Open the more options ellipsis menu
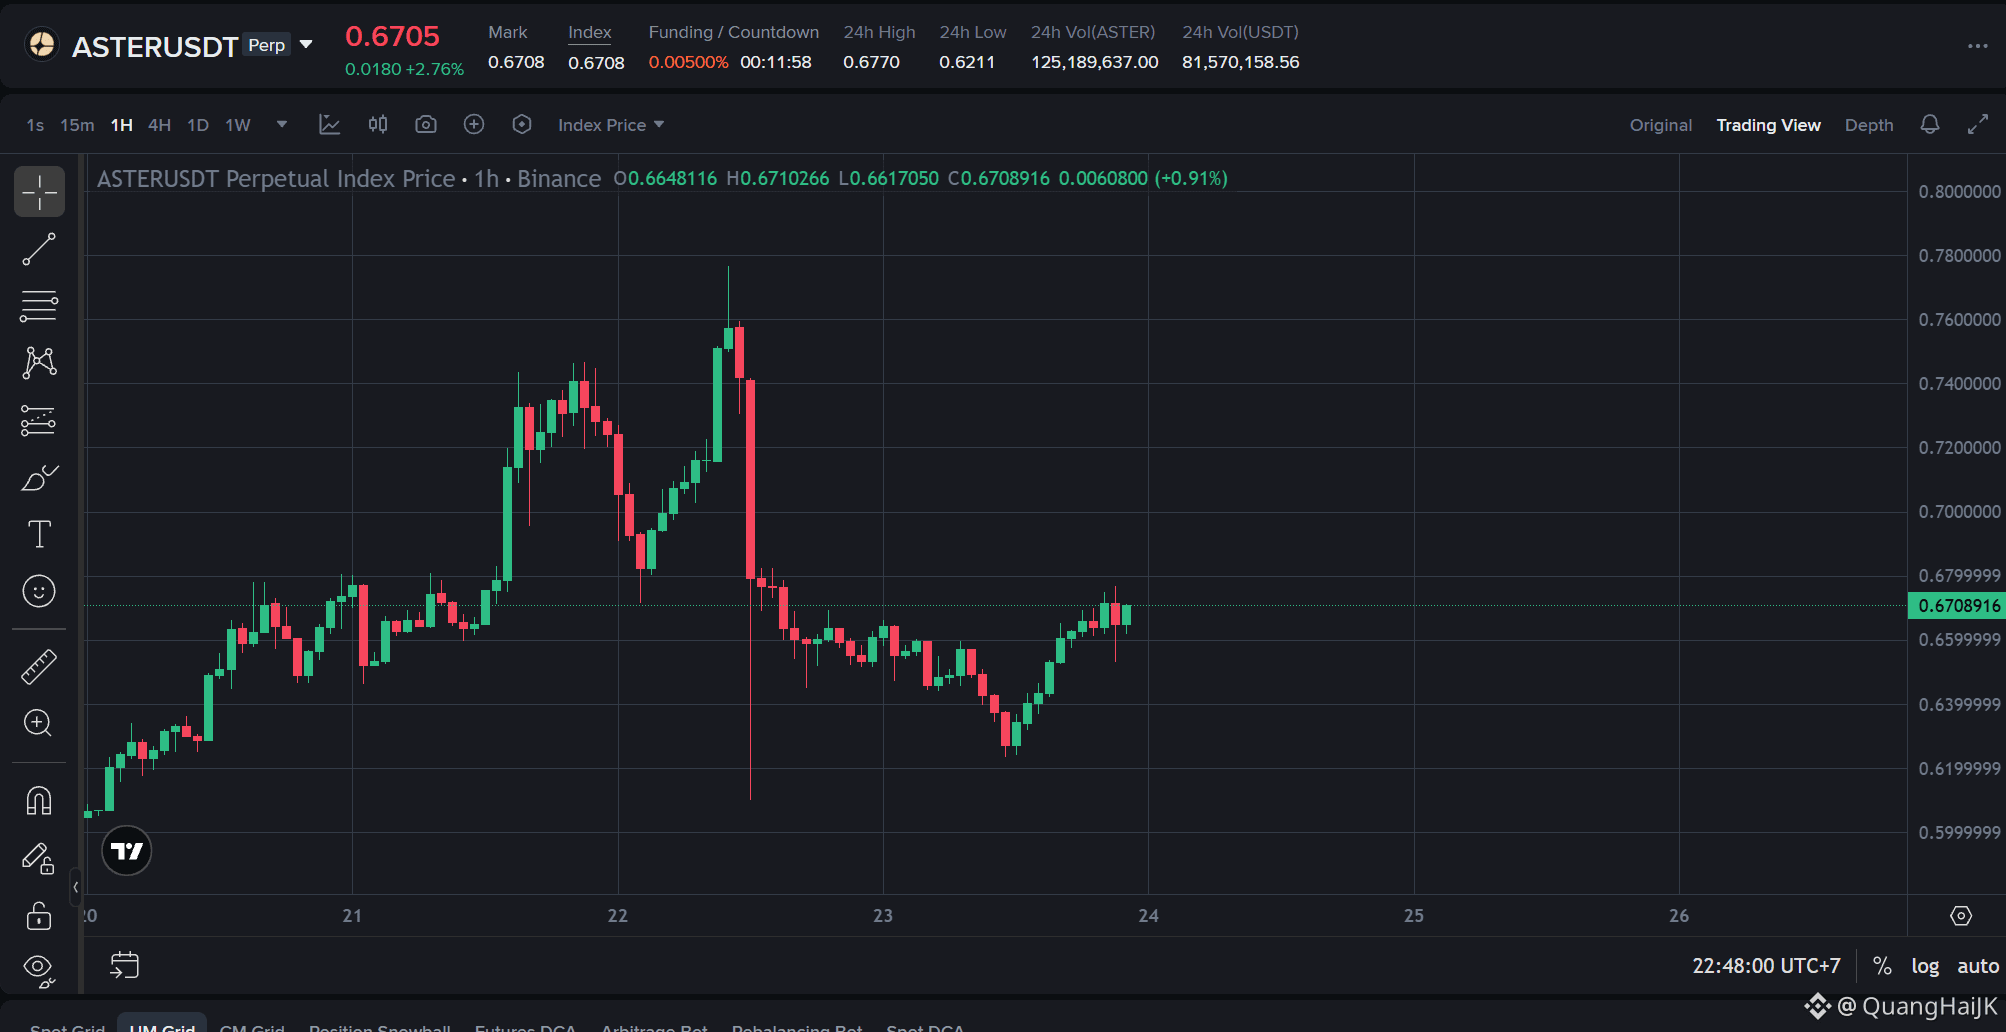2006x1032 pixels. [1978, 46]
